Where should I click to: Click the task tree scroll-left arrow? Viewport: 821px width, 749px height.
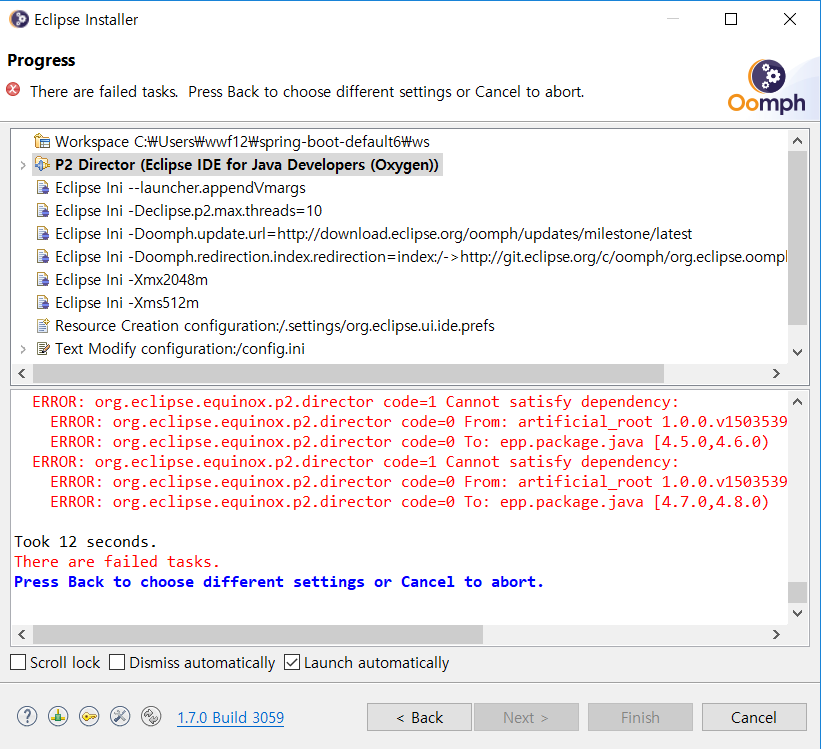pos(21,373)
